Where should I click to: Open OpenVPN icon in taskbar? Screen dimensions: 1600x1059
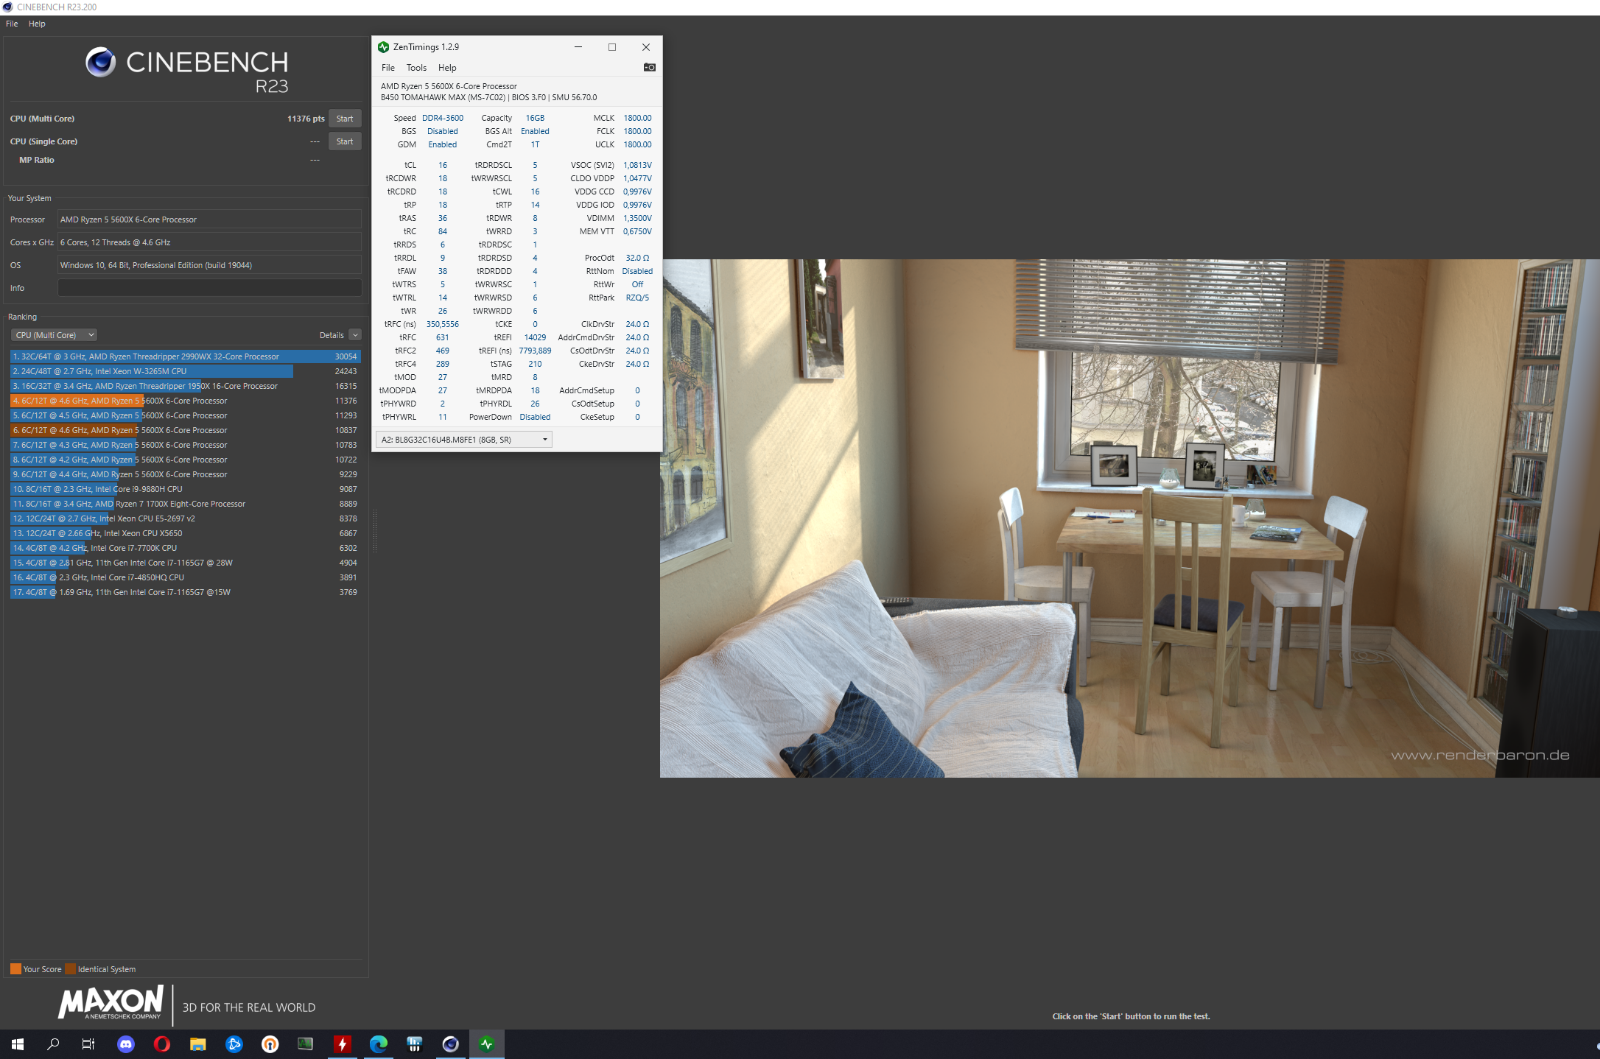pyautogui.click(x=270, y=1044)
